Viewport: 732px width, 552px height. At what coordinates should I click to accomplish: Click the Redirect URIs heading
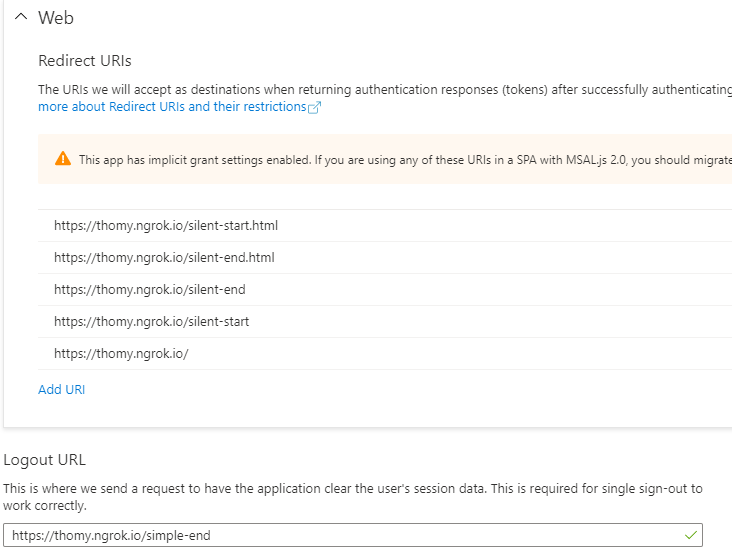coord(85,61)
